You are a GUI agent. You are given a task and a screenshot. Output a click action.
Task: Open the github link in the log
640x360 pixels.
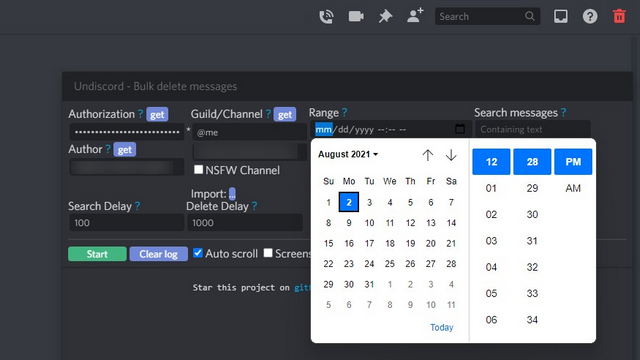[x=303, y=288]
